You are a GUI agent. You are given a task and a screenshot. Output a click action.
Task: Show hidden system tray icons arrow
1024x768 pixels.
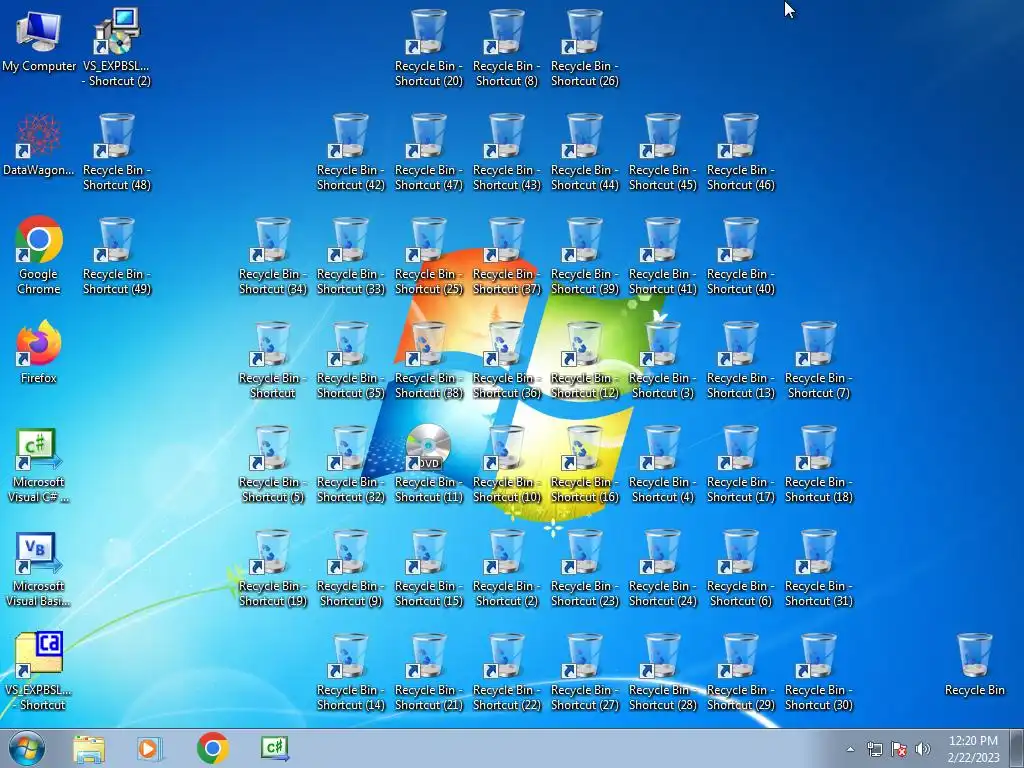pyautogui.click(x=850, y=749)
